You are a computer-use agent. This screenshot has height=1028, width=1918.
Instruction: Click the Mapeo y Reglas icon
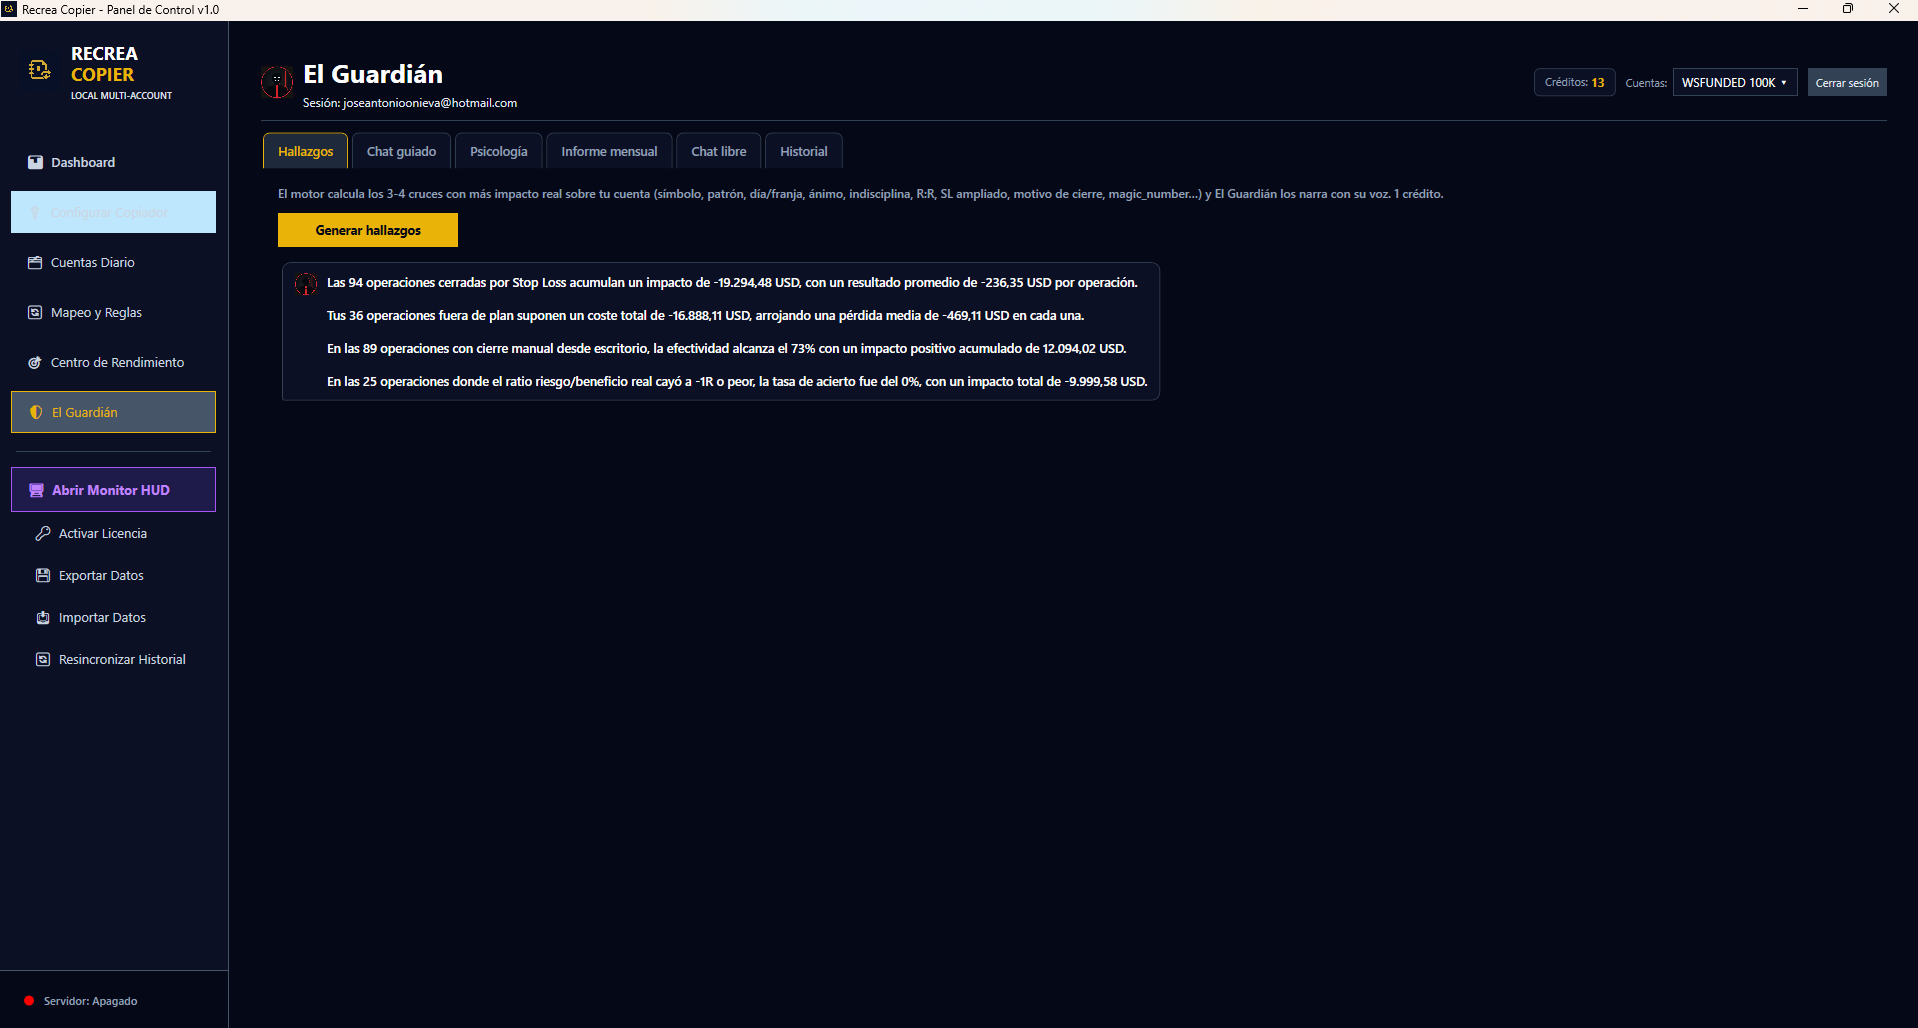coord(35,312)
